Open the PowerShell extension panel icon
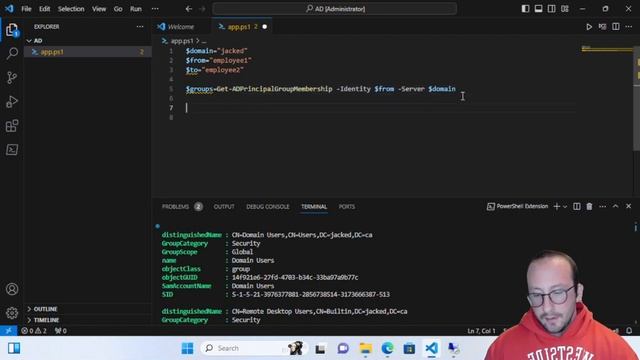Screen dimensions: 640x360 point(12,150)
